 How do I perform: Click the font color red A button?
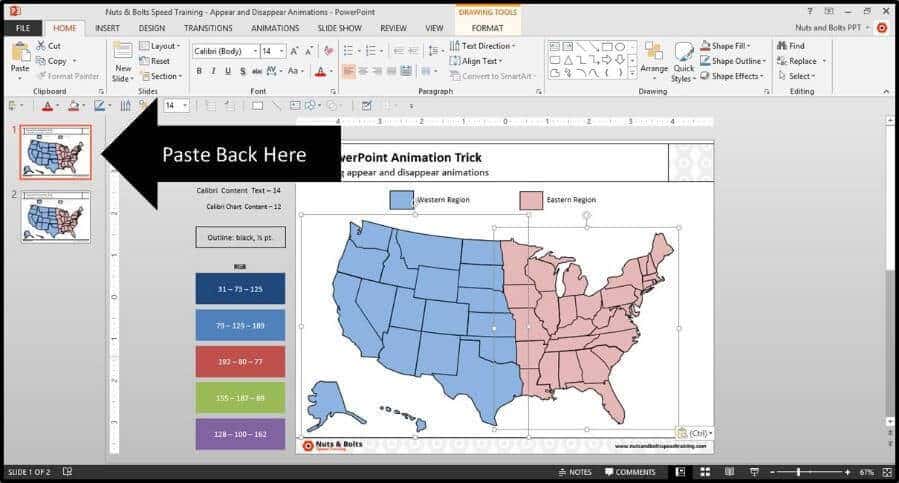coord(320,71)
